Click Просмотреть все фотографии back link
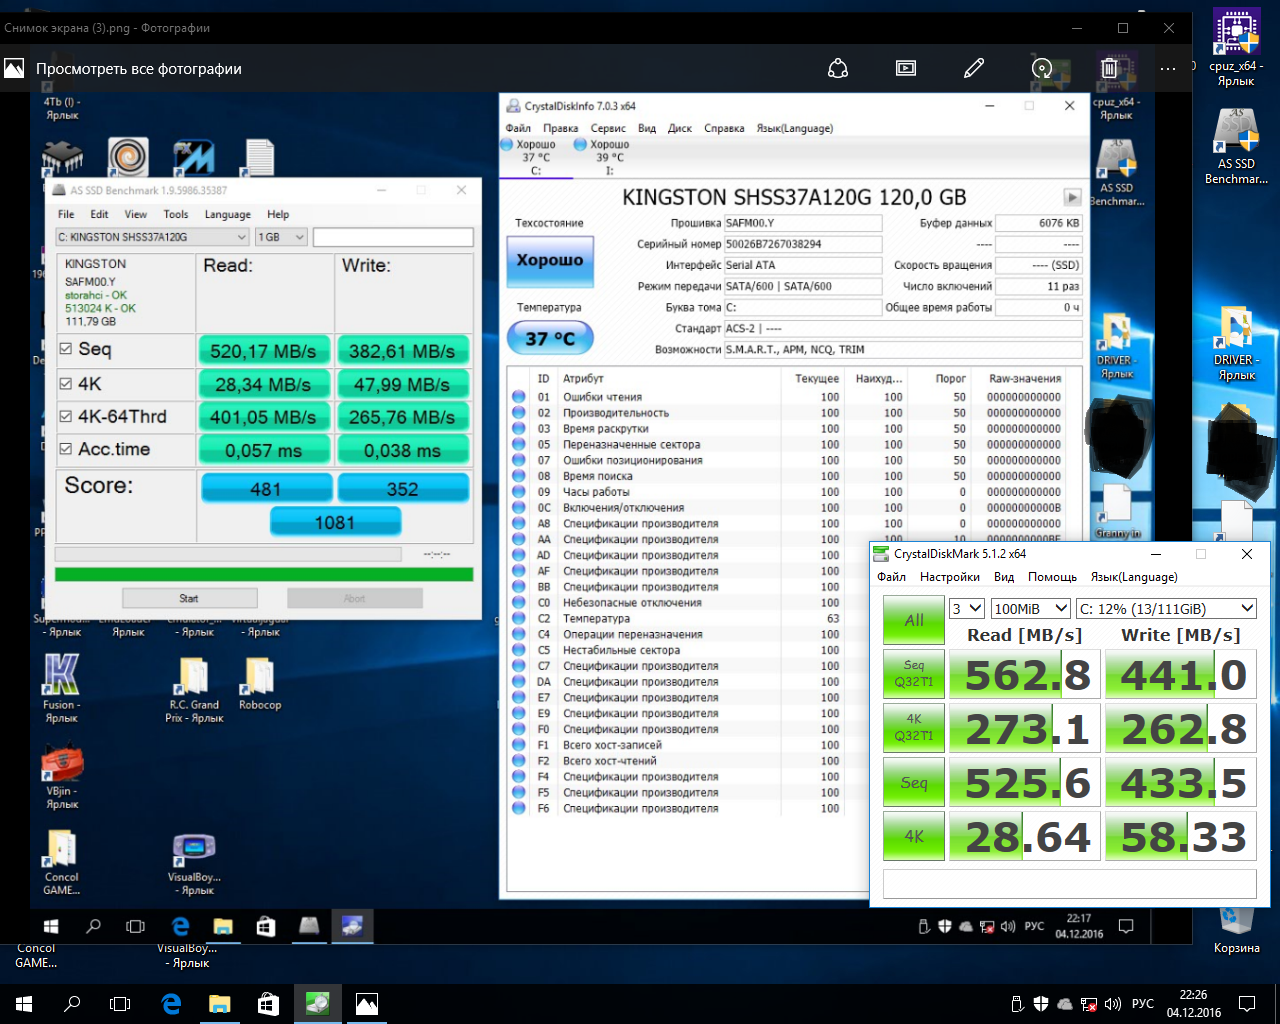 [x=139, y=69]
